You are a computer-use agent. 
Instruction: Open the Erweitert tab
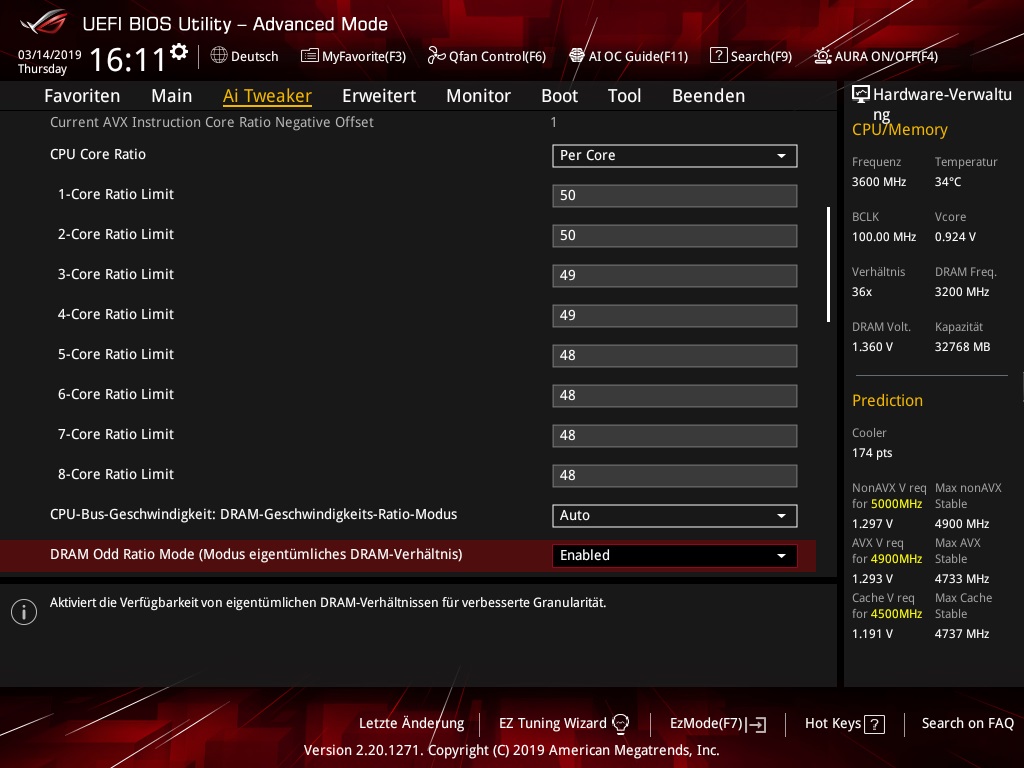(379, 96)
